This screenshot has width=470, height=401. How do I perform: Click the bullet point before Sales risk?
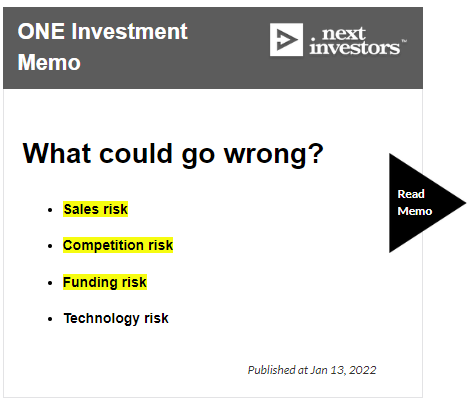point(50,210)
